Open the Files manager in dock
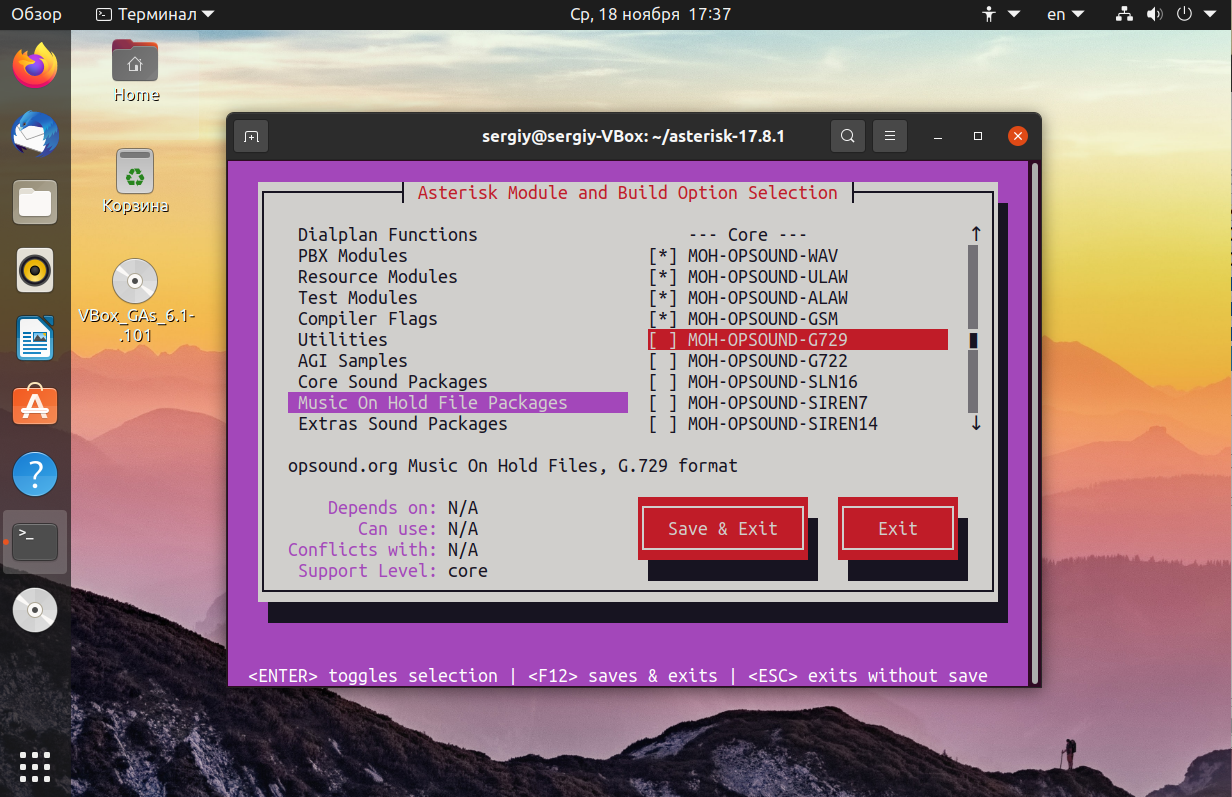This screenshot has height=797, width=1232. point(35,202)
